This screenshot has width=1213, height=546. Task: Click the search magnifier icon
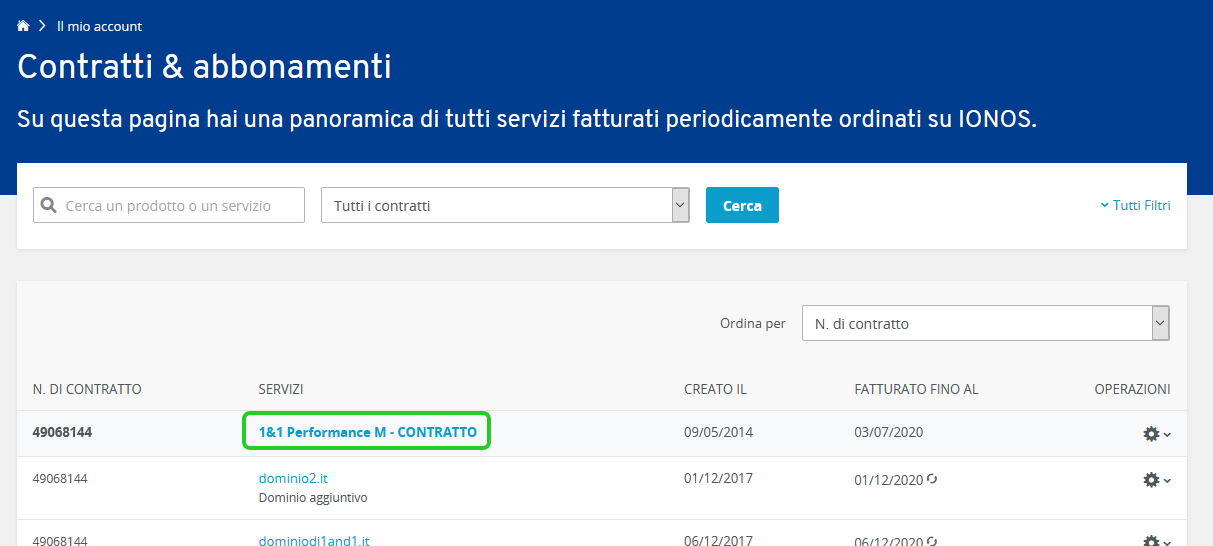48,205
